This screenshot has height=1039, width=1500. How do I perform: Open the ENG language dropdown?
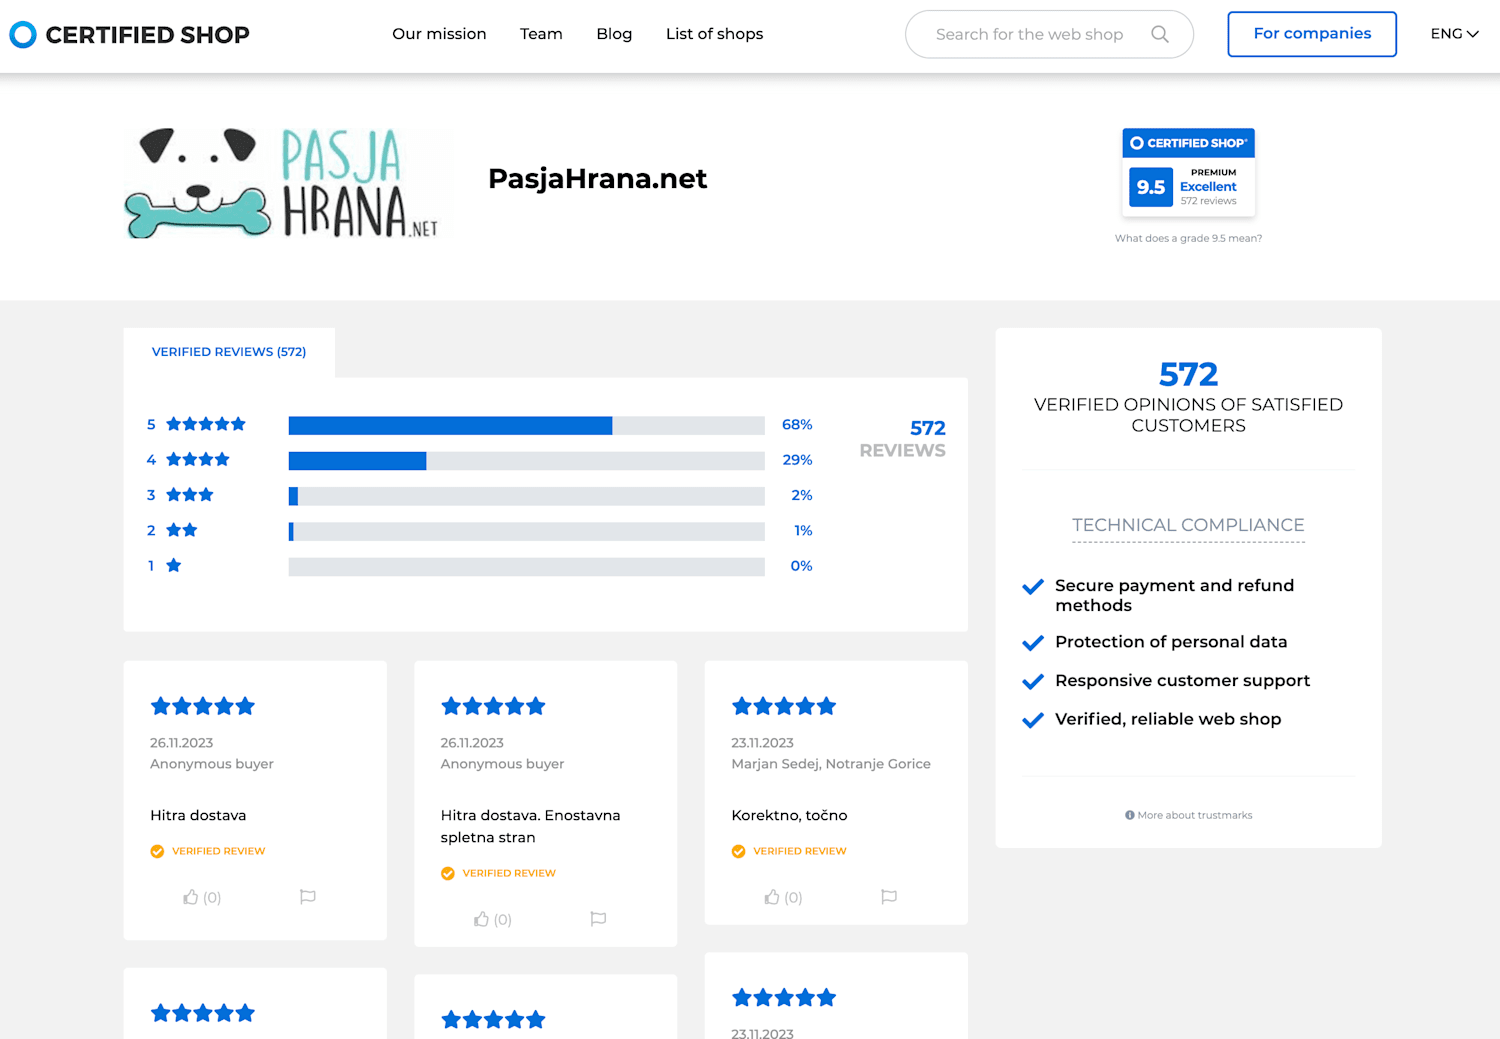[1454, 34]
